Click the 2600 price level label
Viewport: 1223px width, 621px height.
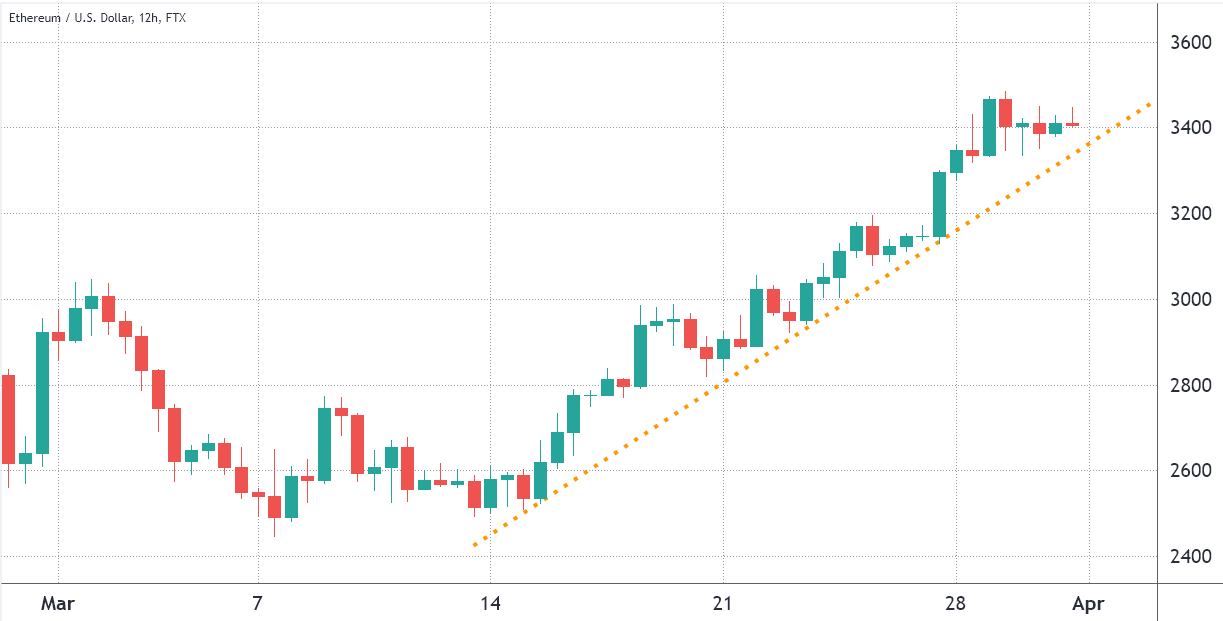pos(1190,471)
